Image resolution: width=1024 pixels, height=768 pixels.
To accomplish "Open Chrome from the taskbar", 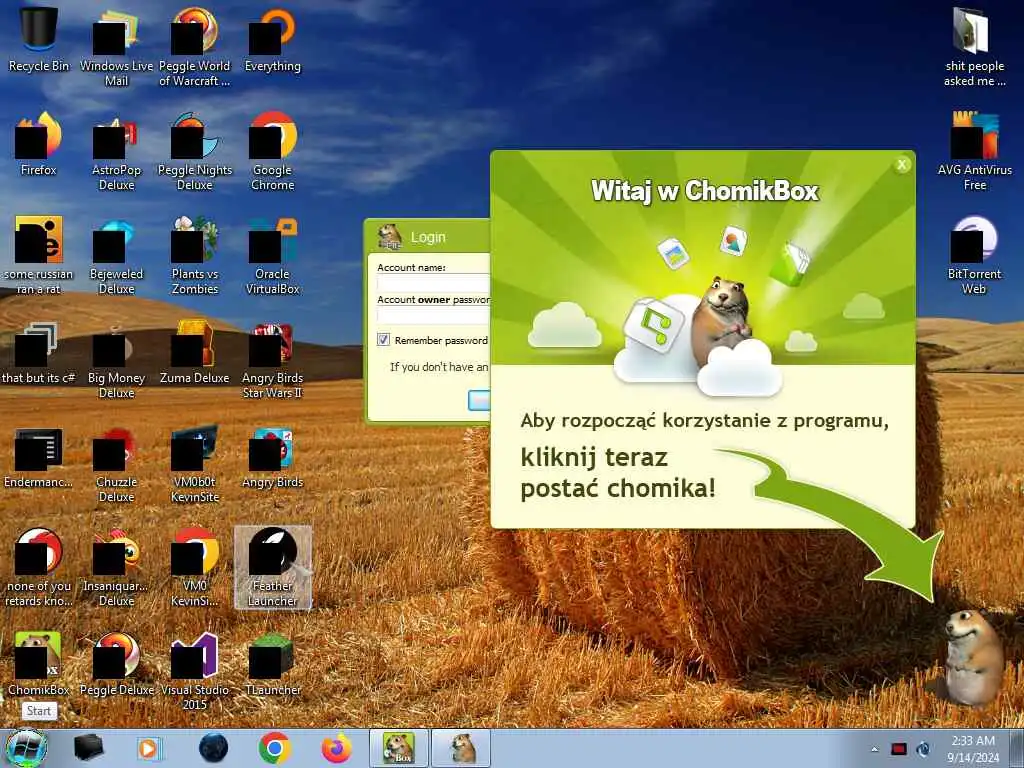I will [x=274, y=748].
